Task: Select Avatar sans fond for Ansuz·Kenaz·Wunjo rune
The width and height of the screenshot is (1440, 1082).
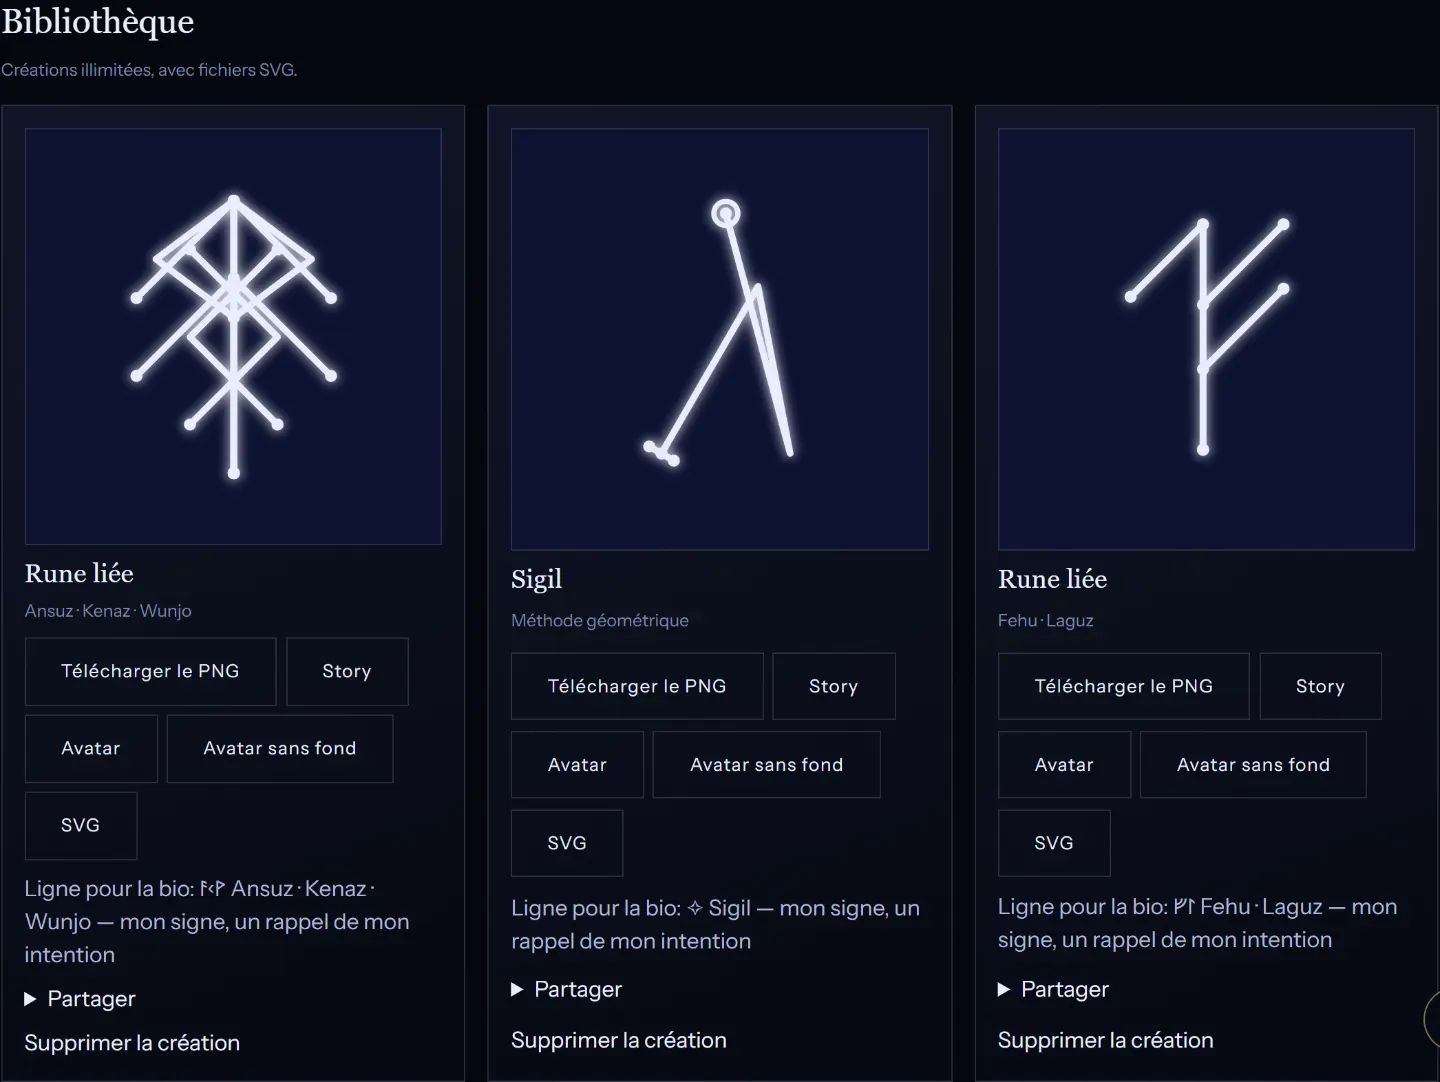Action: click(280, 748)
